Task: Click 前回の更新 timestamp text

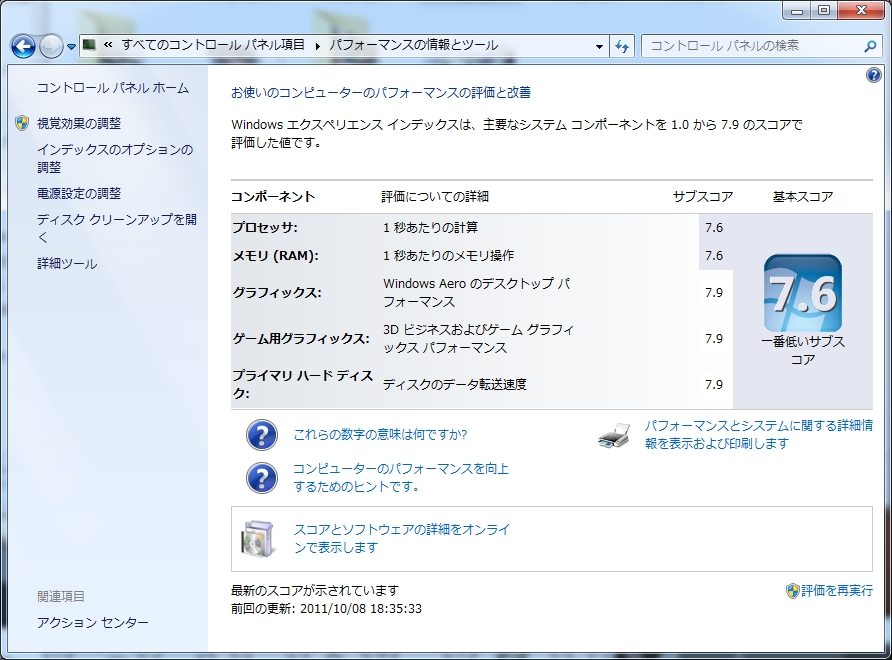Action: click(x=327, y=609)
